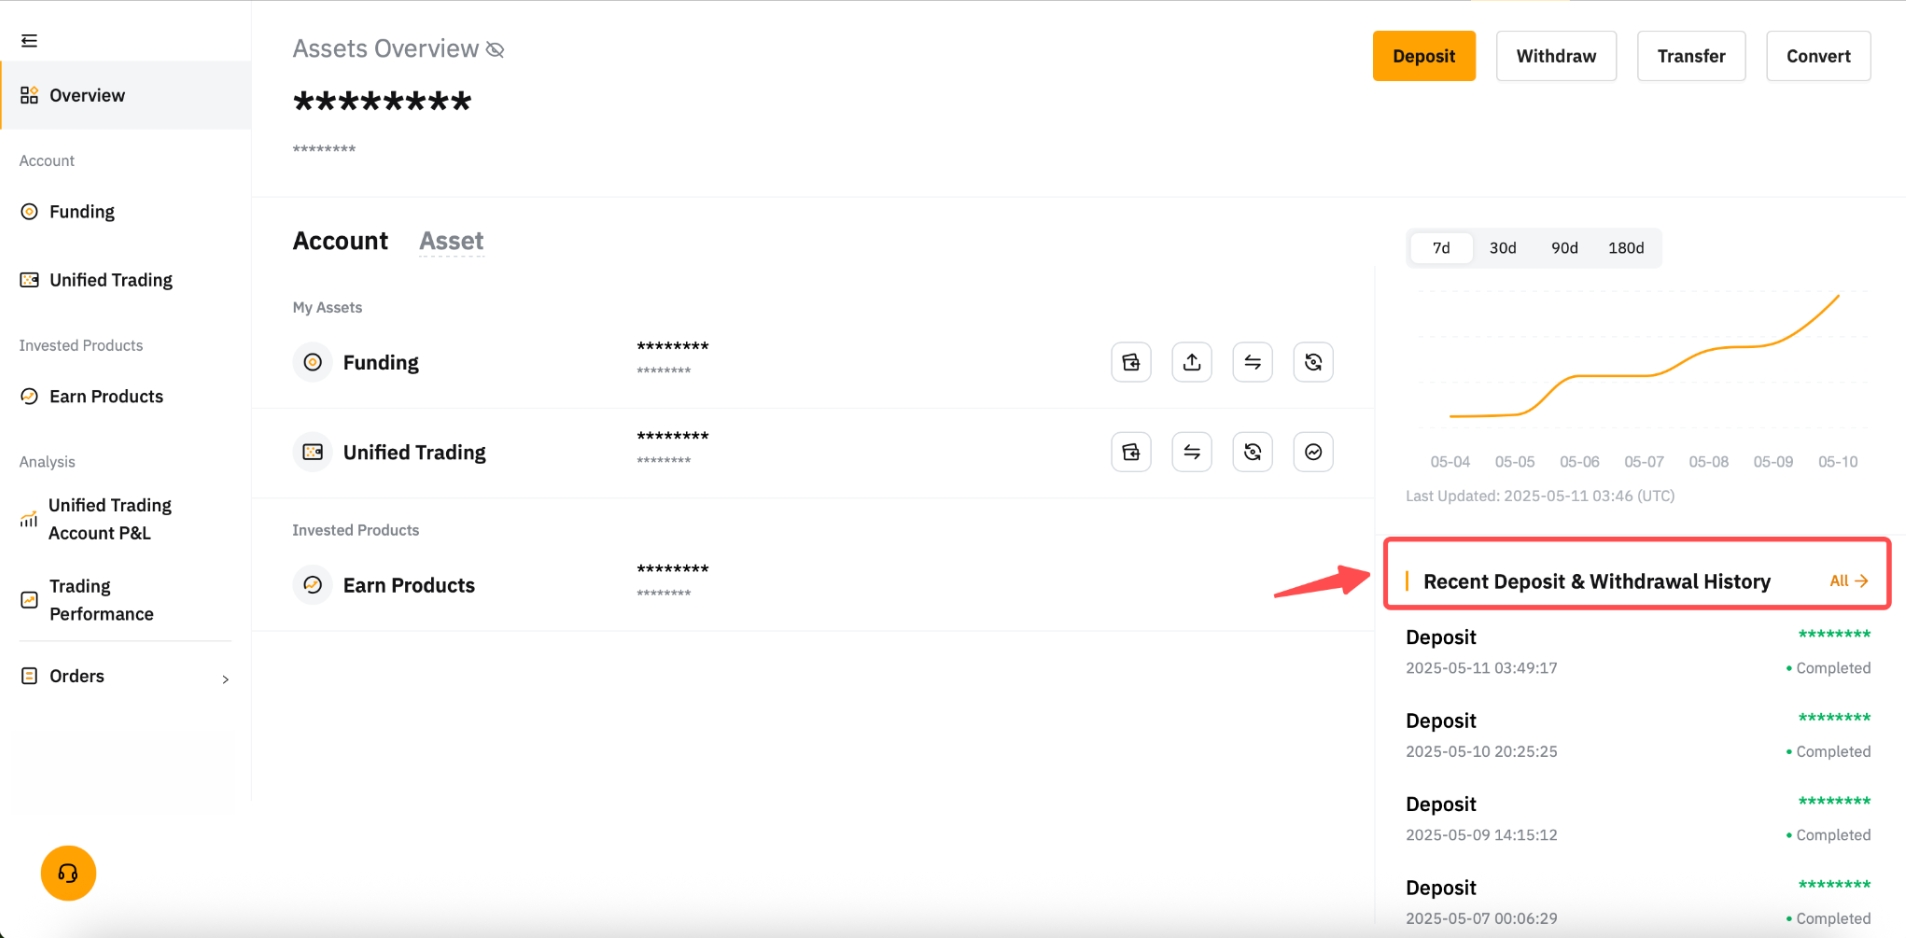This screenshot has height=938, width=1906.
Task: Click the Unified Trading row convert icon
Action: coord(1252,452)
